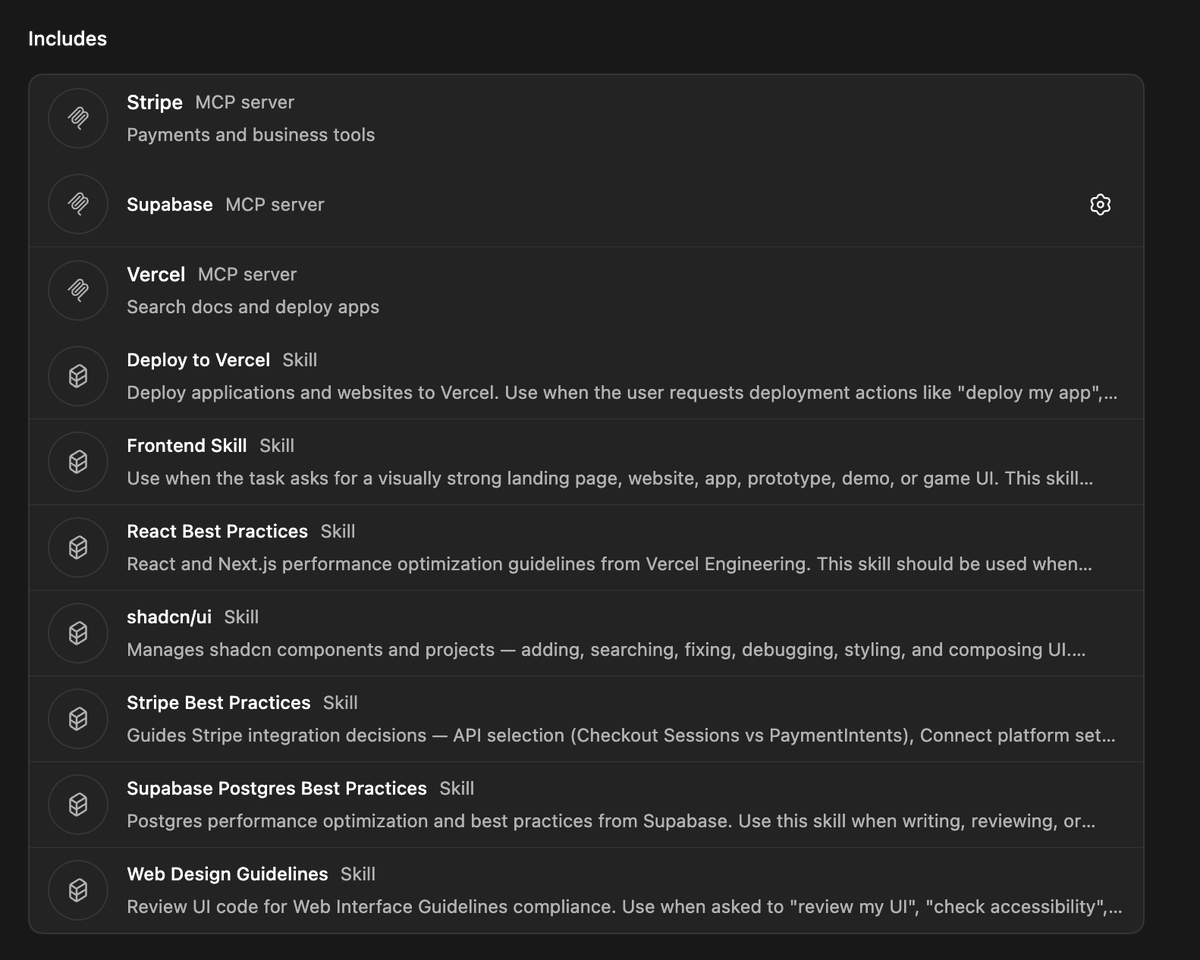
Task: Click description starting "React and Next.js performance"
Action: [609, 564]
